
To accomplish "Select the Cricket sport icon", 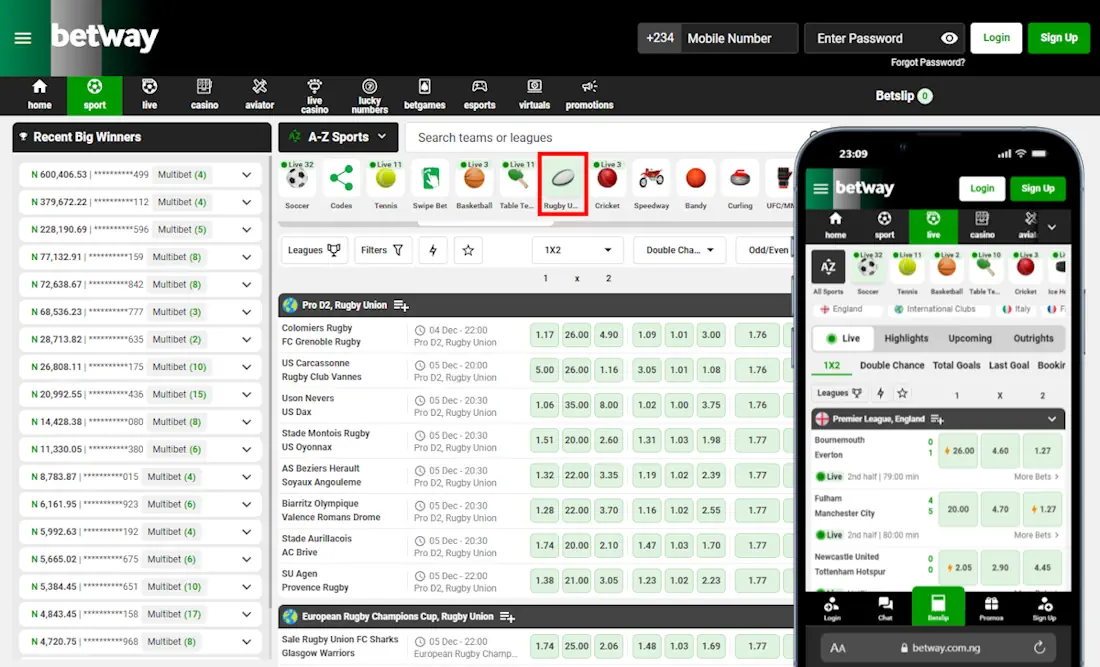I will pos(608,183).
